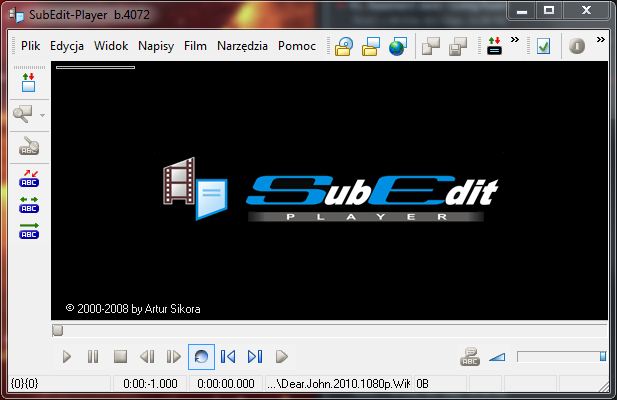The height and width of the screenshot is (400, 617).
Task: Click the Stop button
Action: click(120, 357)
